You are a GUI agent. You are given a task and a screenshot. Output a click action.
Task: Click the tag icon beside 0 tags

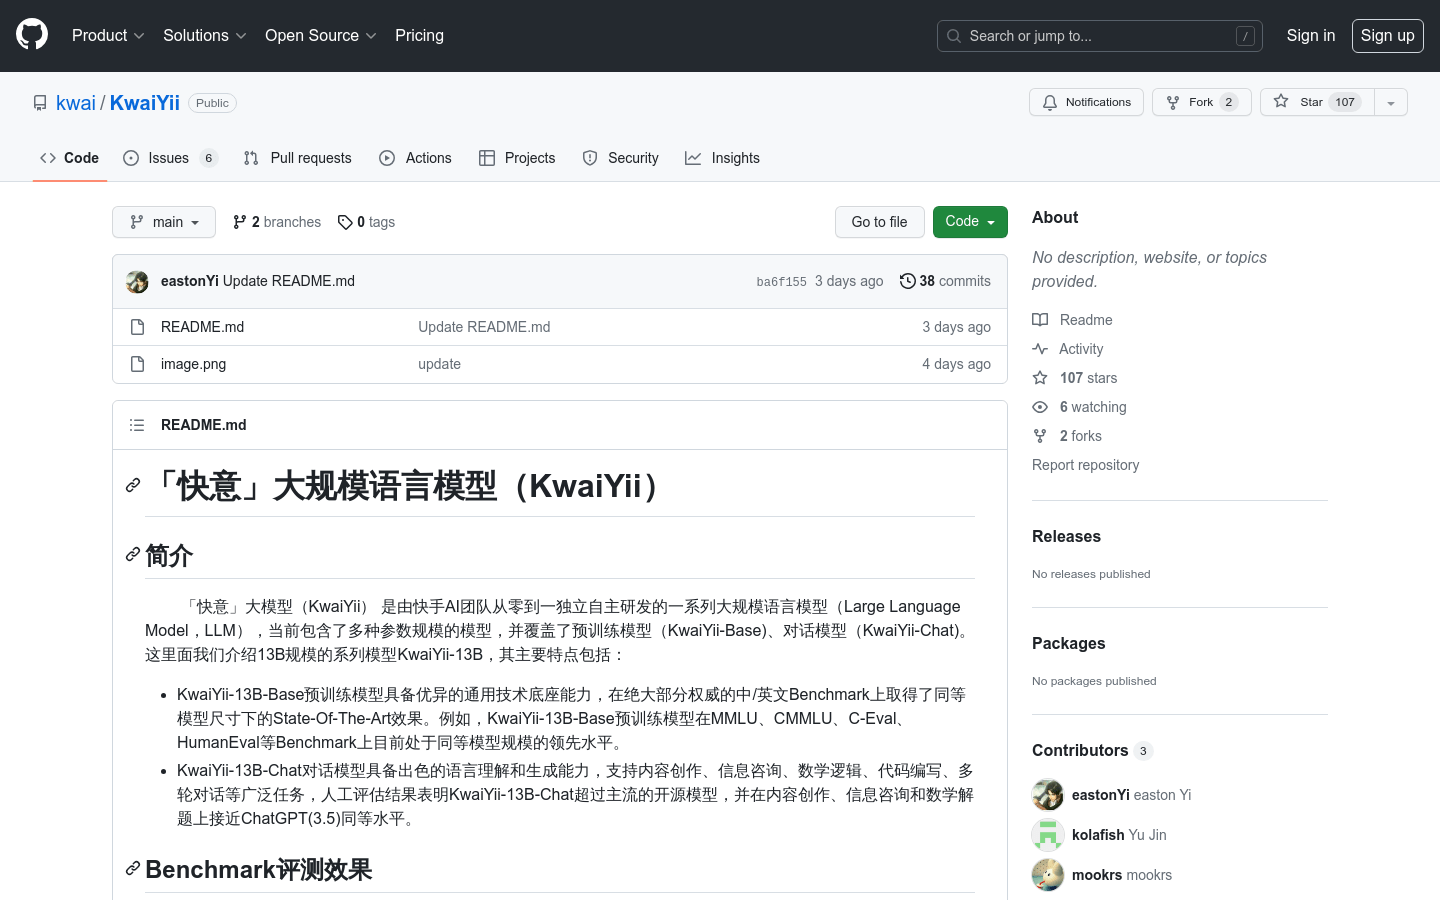point(345,222)
